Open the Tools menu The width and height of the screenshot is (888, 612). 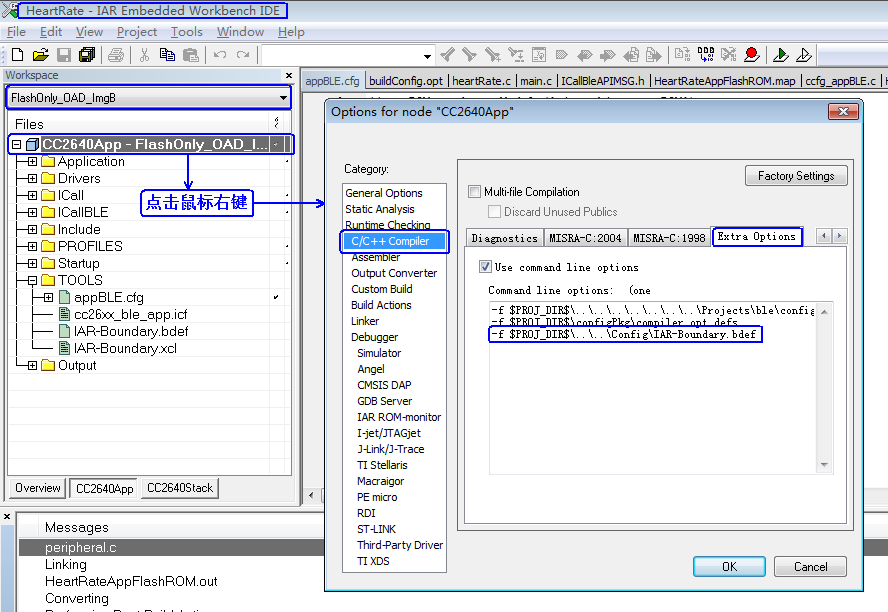tap(186, 32)
